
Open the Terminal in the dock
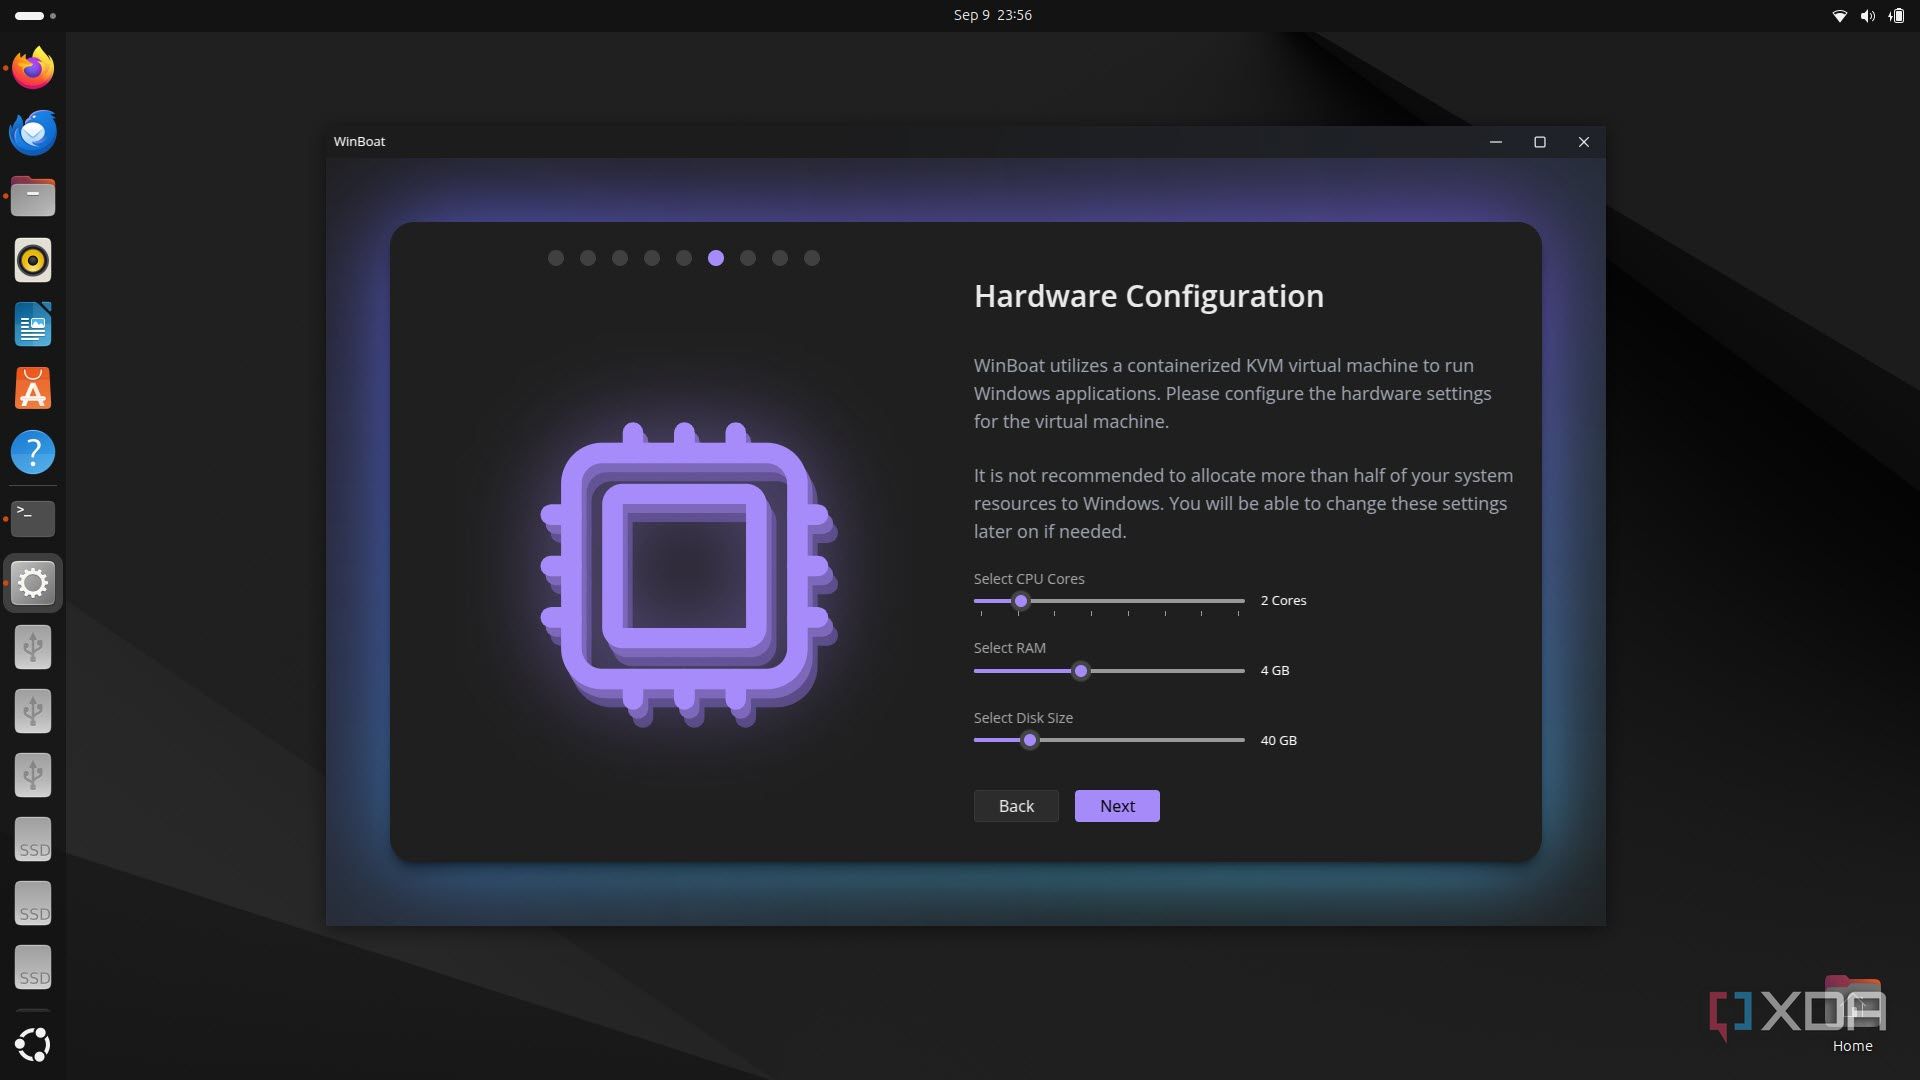click(x=33, y=518)
